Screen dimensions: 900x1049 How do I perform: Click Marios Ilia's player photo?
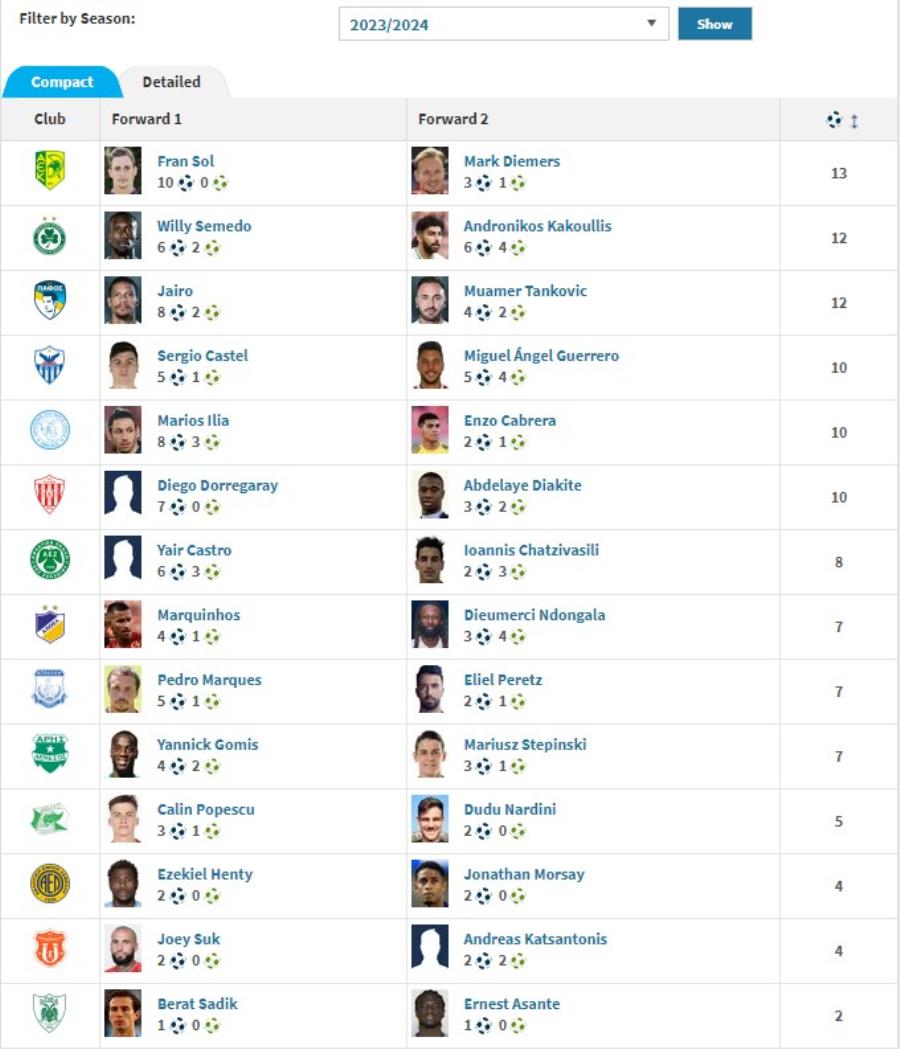[x=123, y=430]
